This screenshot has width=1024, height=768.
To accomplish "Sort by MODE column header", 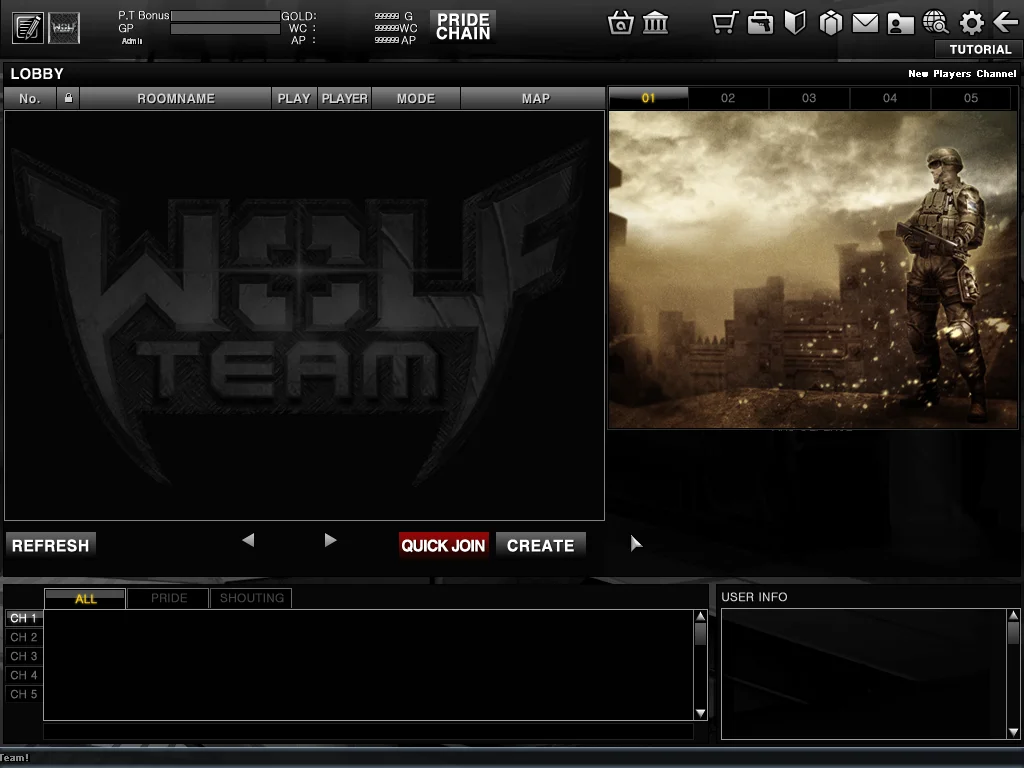I will click(416, 98).
